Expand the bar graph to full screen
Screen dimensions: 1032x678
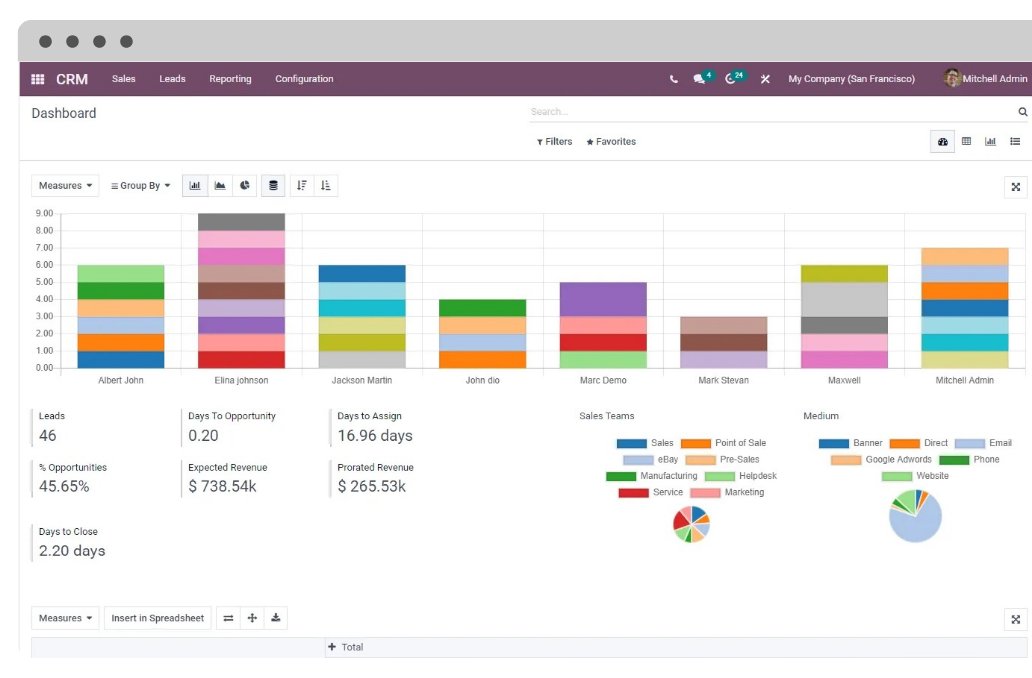click(x=1015, y=187)
